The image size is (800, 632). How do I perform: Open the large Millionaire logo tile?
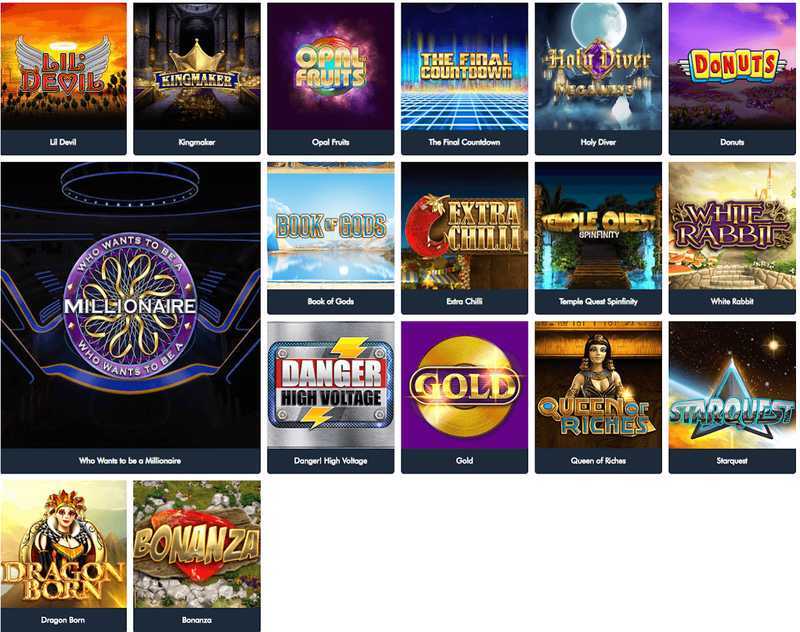point(131,305)
